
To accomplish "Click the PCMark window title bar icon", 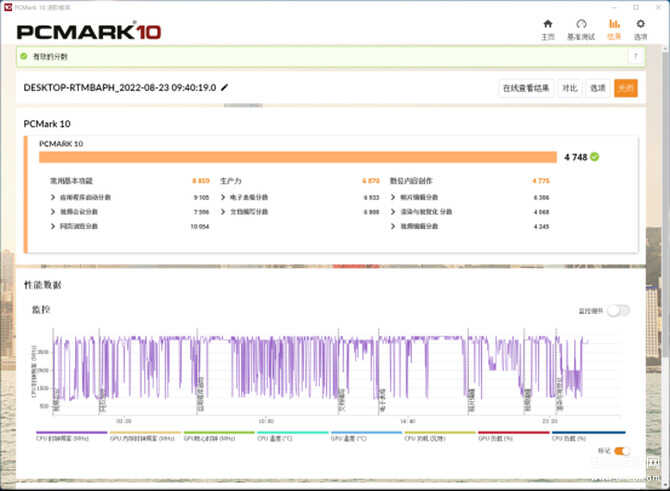I will (8, 7).
